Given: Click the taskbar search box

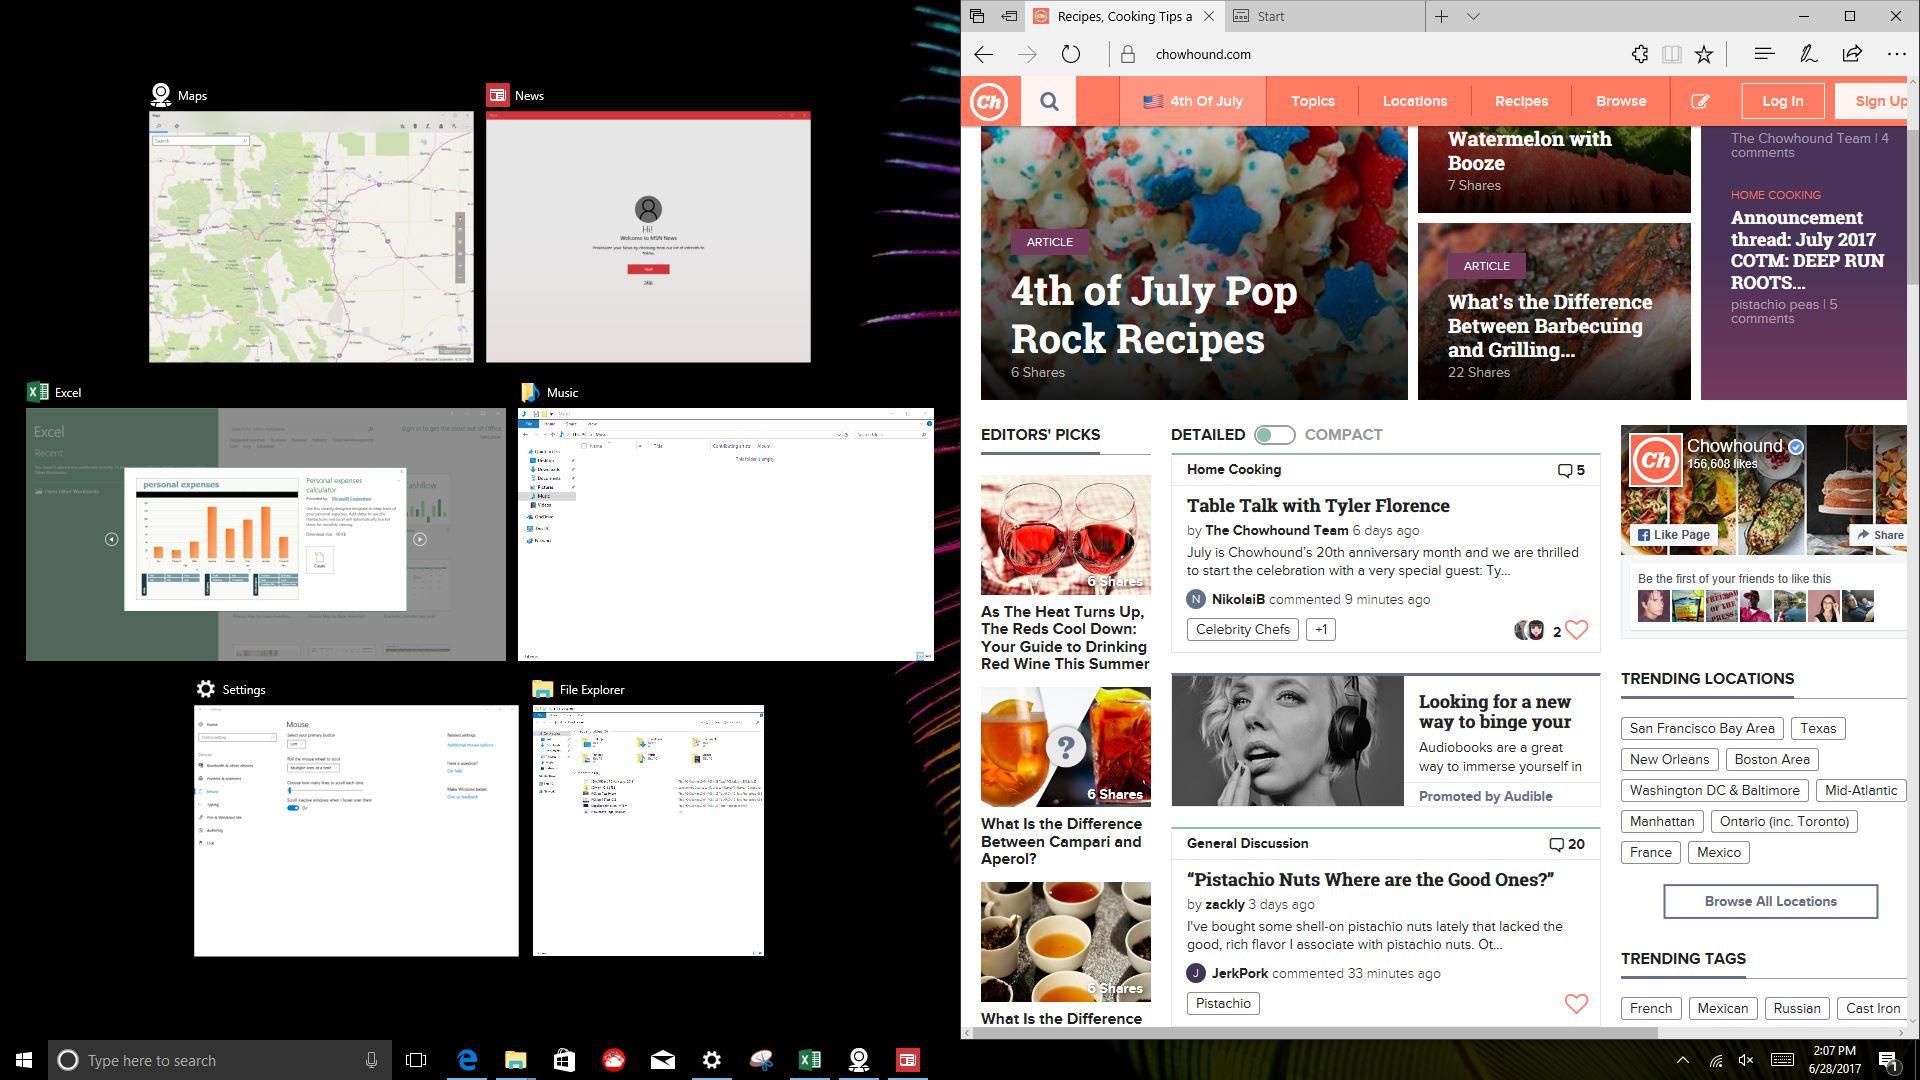Looking at the screenshot, I should pyautogui.click(x=220, y=1060).
